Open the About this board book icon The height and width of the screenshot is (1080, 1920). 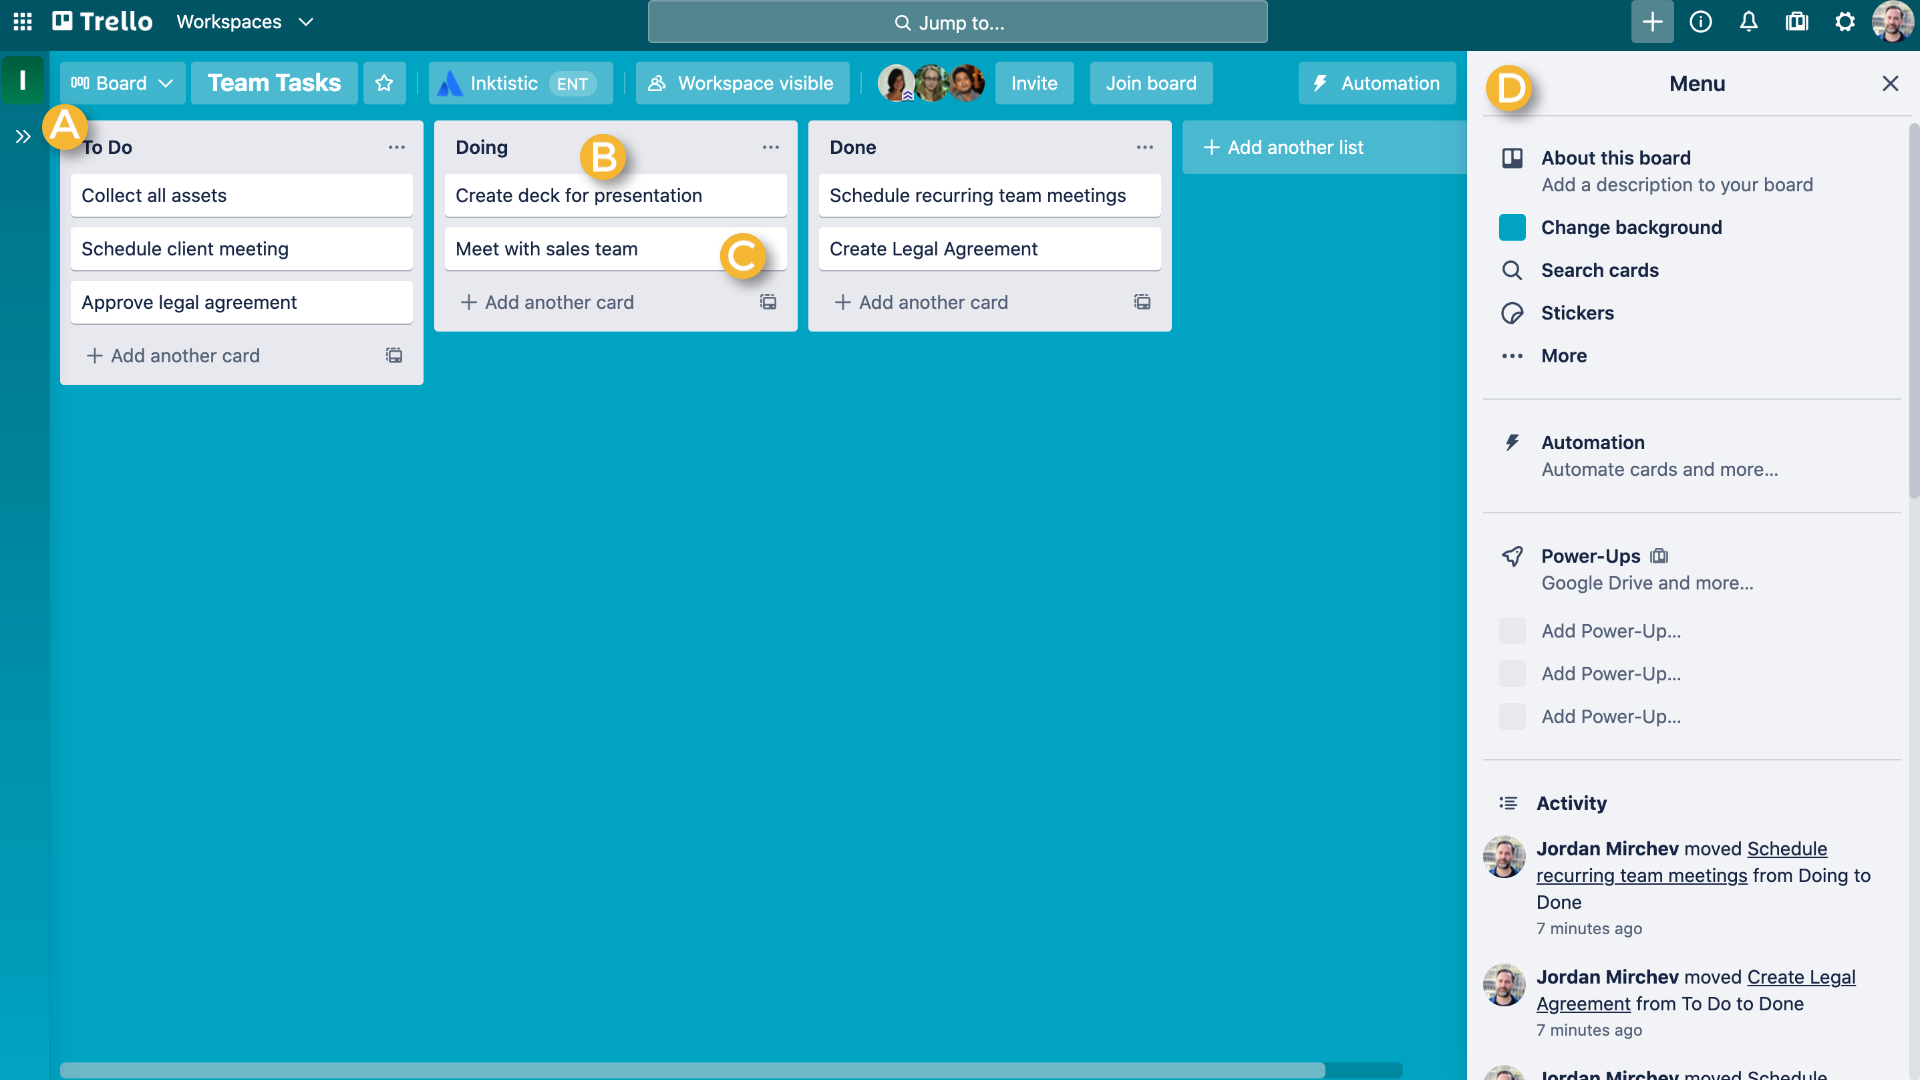(1511, 157)
